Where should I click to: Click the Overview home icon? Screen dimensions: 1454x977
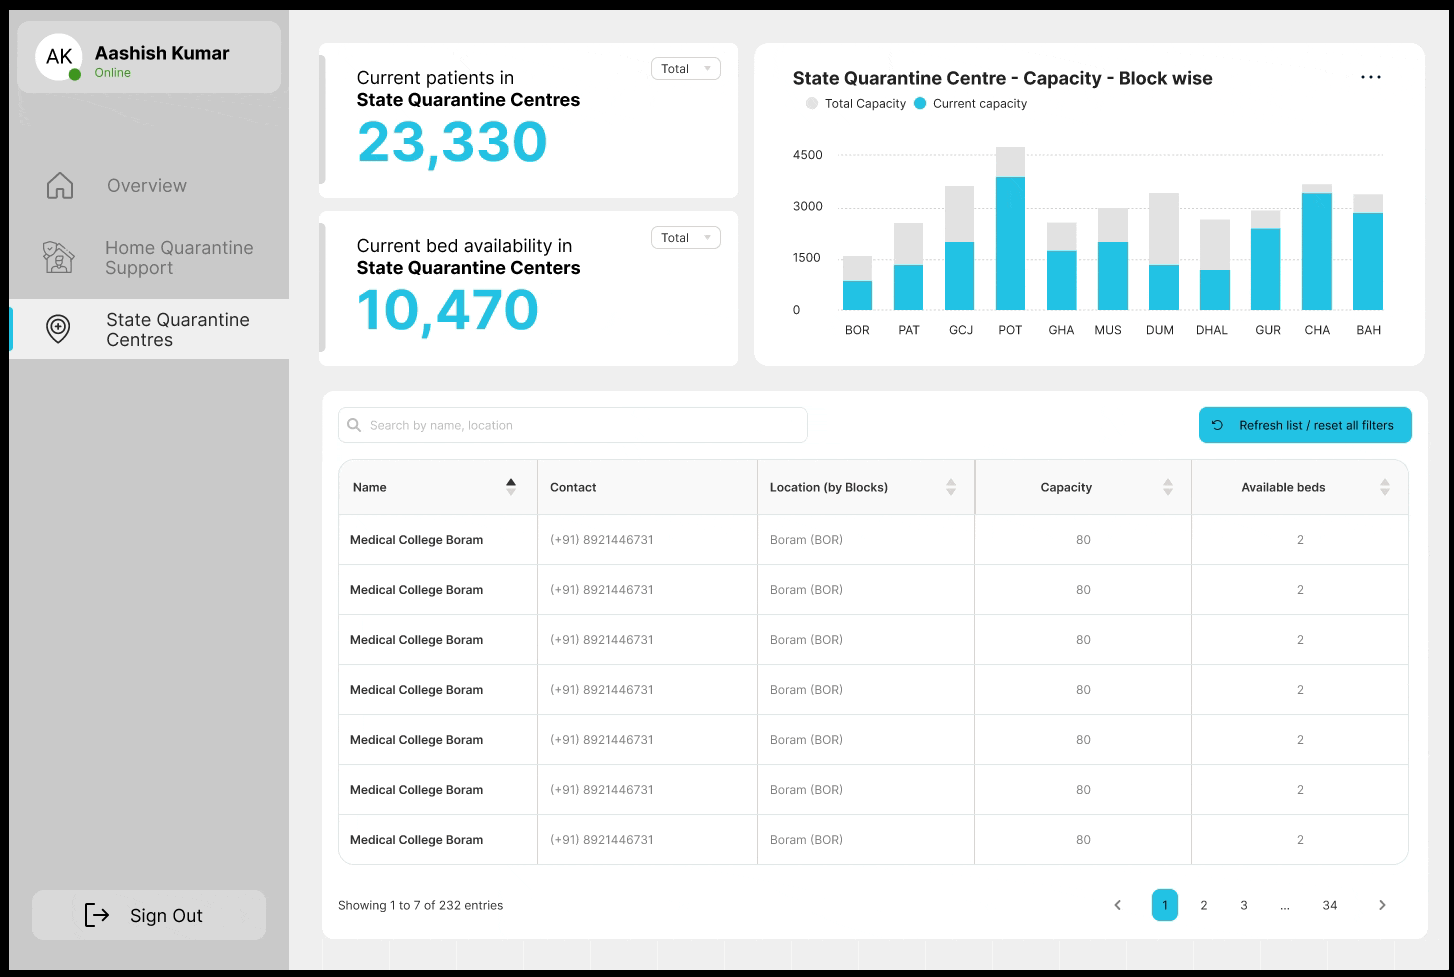click(60, 185)
